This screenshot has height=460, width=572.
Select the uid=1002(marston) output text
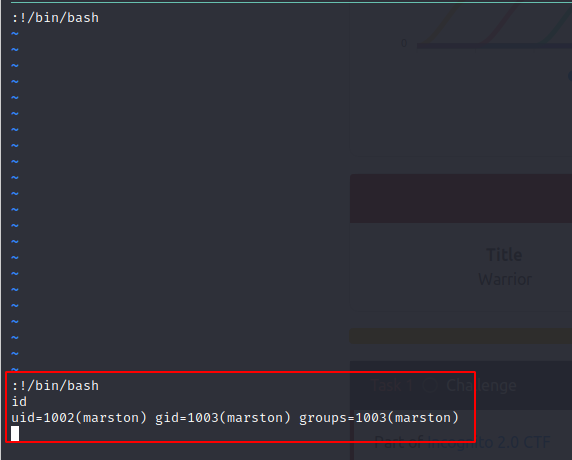(79, 418)
